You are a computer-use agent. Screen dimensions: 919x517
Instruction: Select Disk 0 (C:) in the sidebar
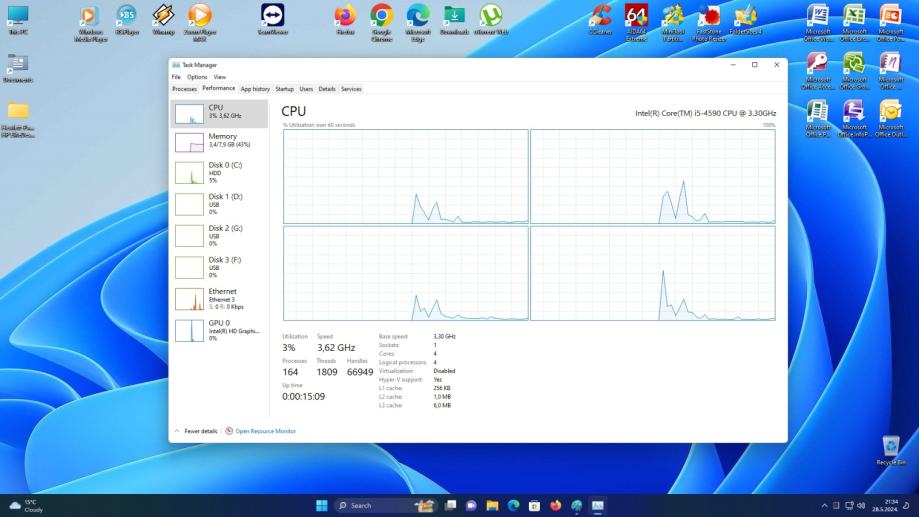pos(219,173)
